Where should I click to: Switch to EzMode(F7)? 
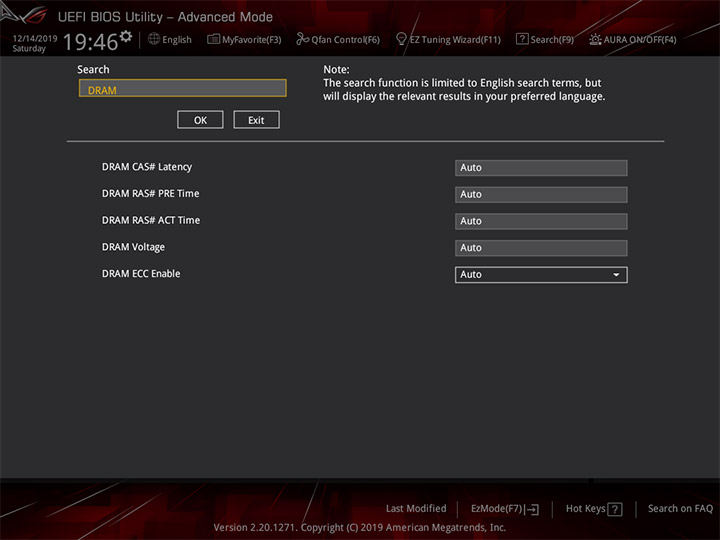(x=505, y=509)
